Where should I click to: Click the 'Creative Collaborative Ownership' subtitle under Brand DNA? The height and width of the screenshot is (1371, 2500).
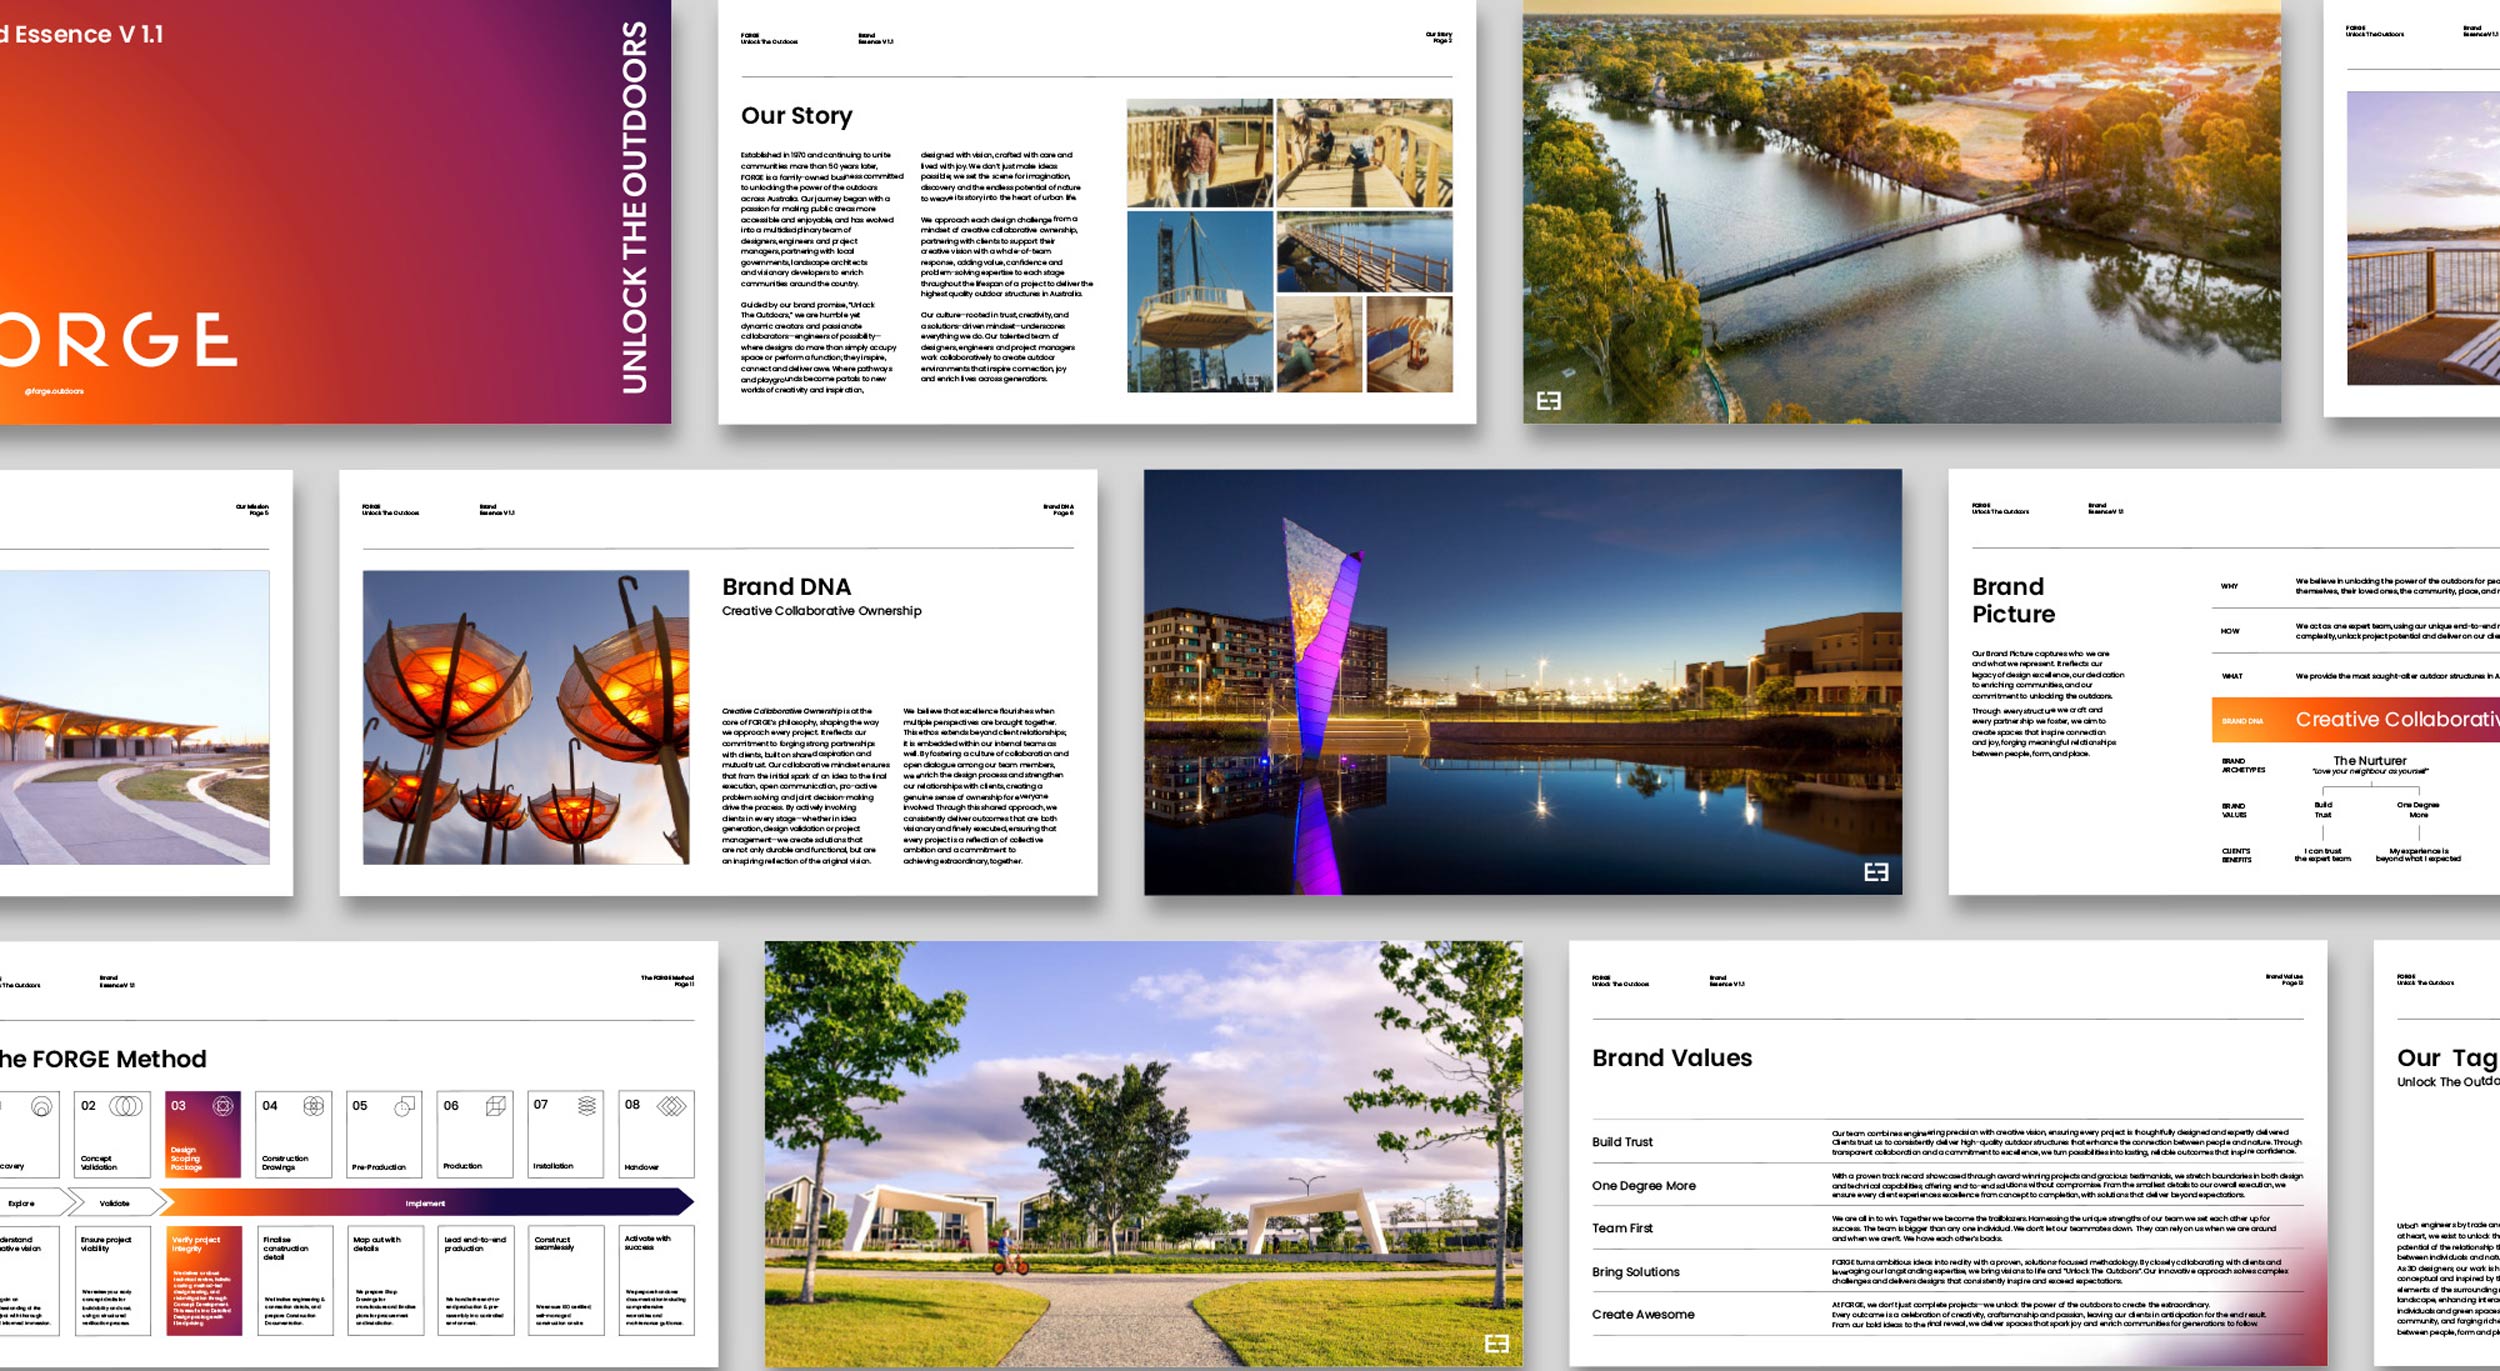tap(822, 611)
